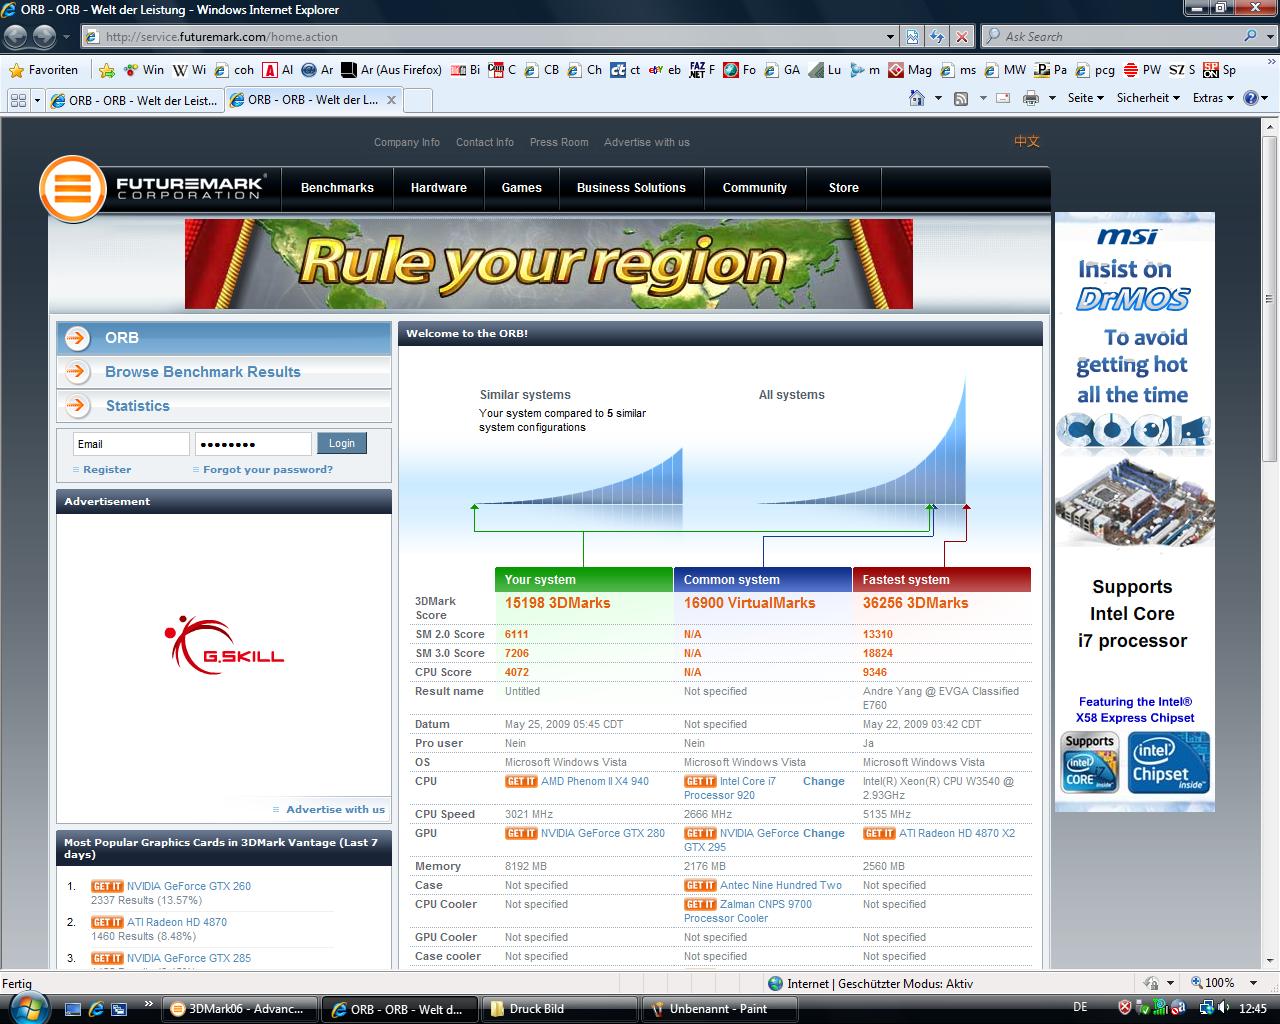Image resolution: width=1280 pixels, height=1024 pixels.
Task: Click the Login button
Action: pyautogui.click(x=342, y=443)
